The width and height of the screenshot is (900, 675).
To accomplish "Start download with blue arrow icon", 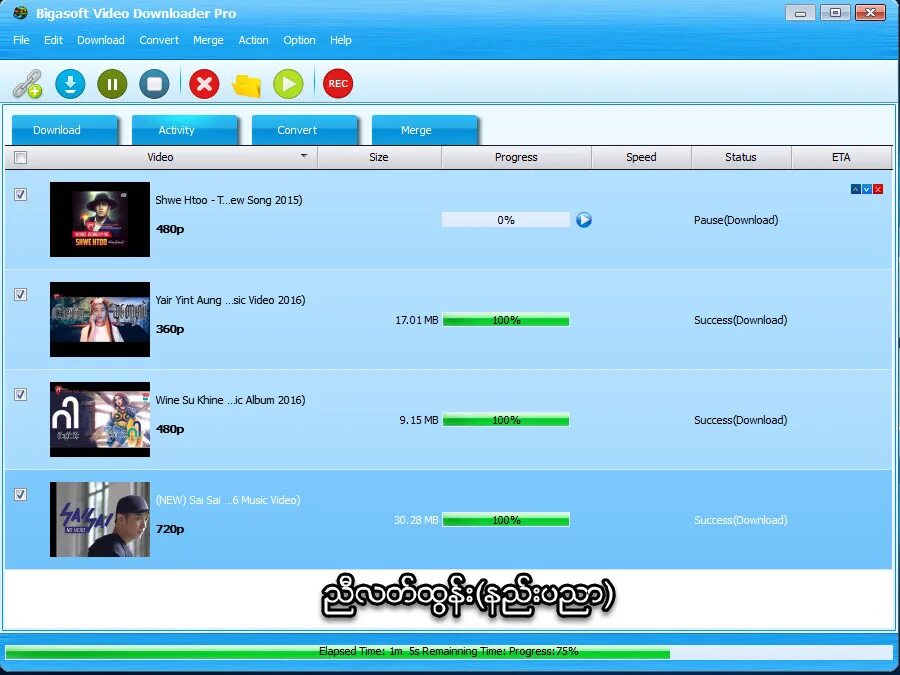I will point(70,84).
